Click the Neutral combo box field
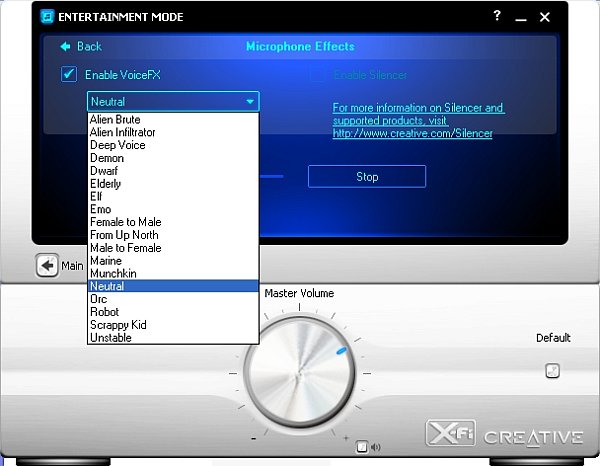The image size is (600, 466). tap(173, 101)
